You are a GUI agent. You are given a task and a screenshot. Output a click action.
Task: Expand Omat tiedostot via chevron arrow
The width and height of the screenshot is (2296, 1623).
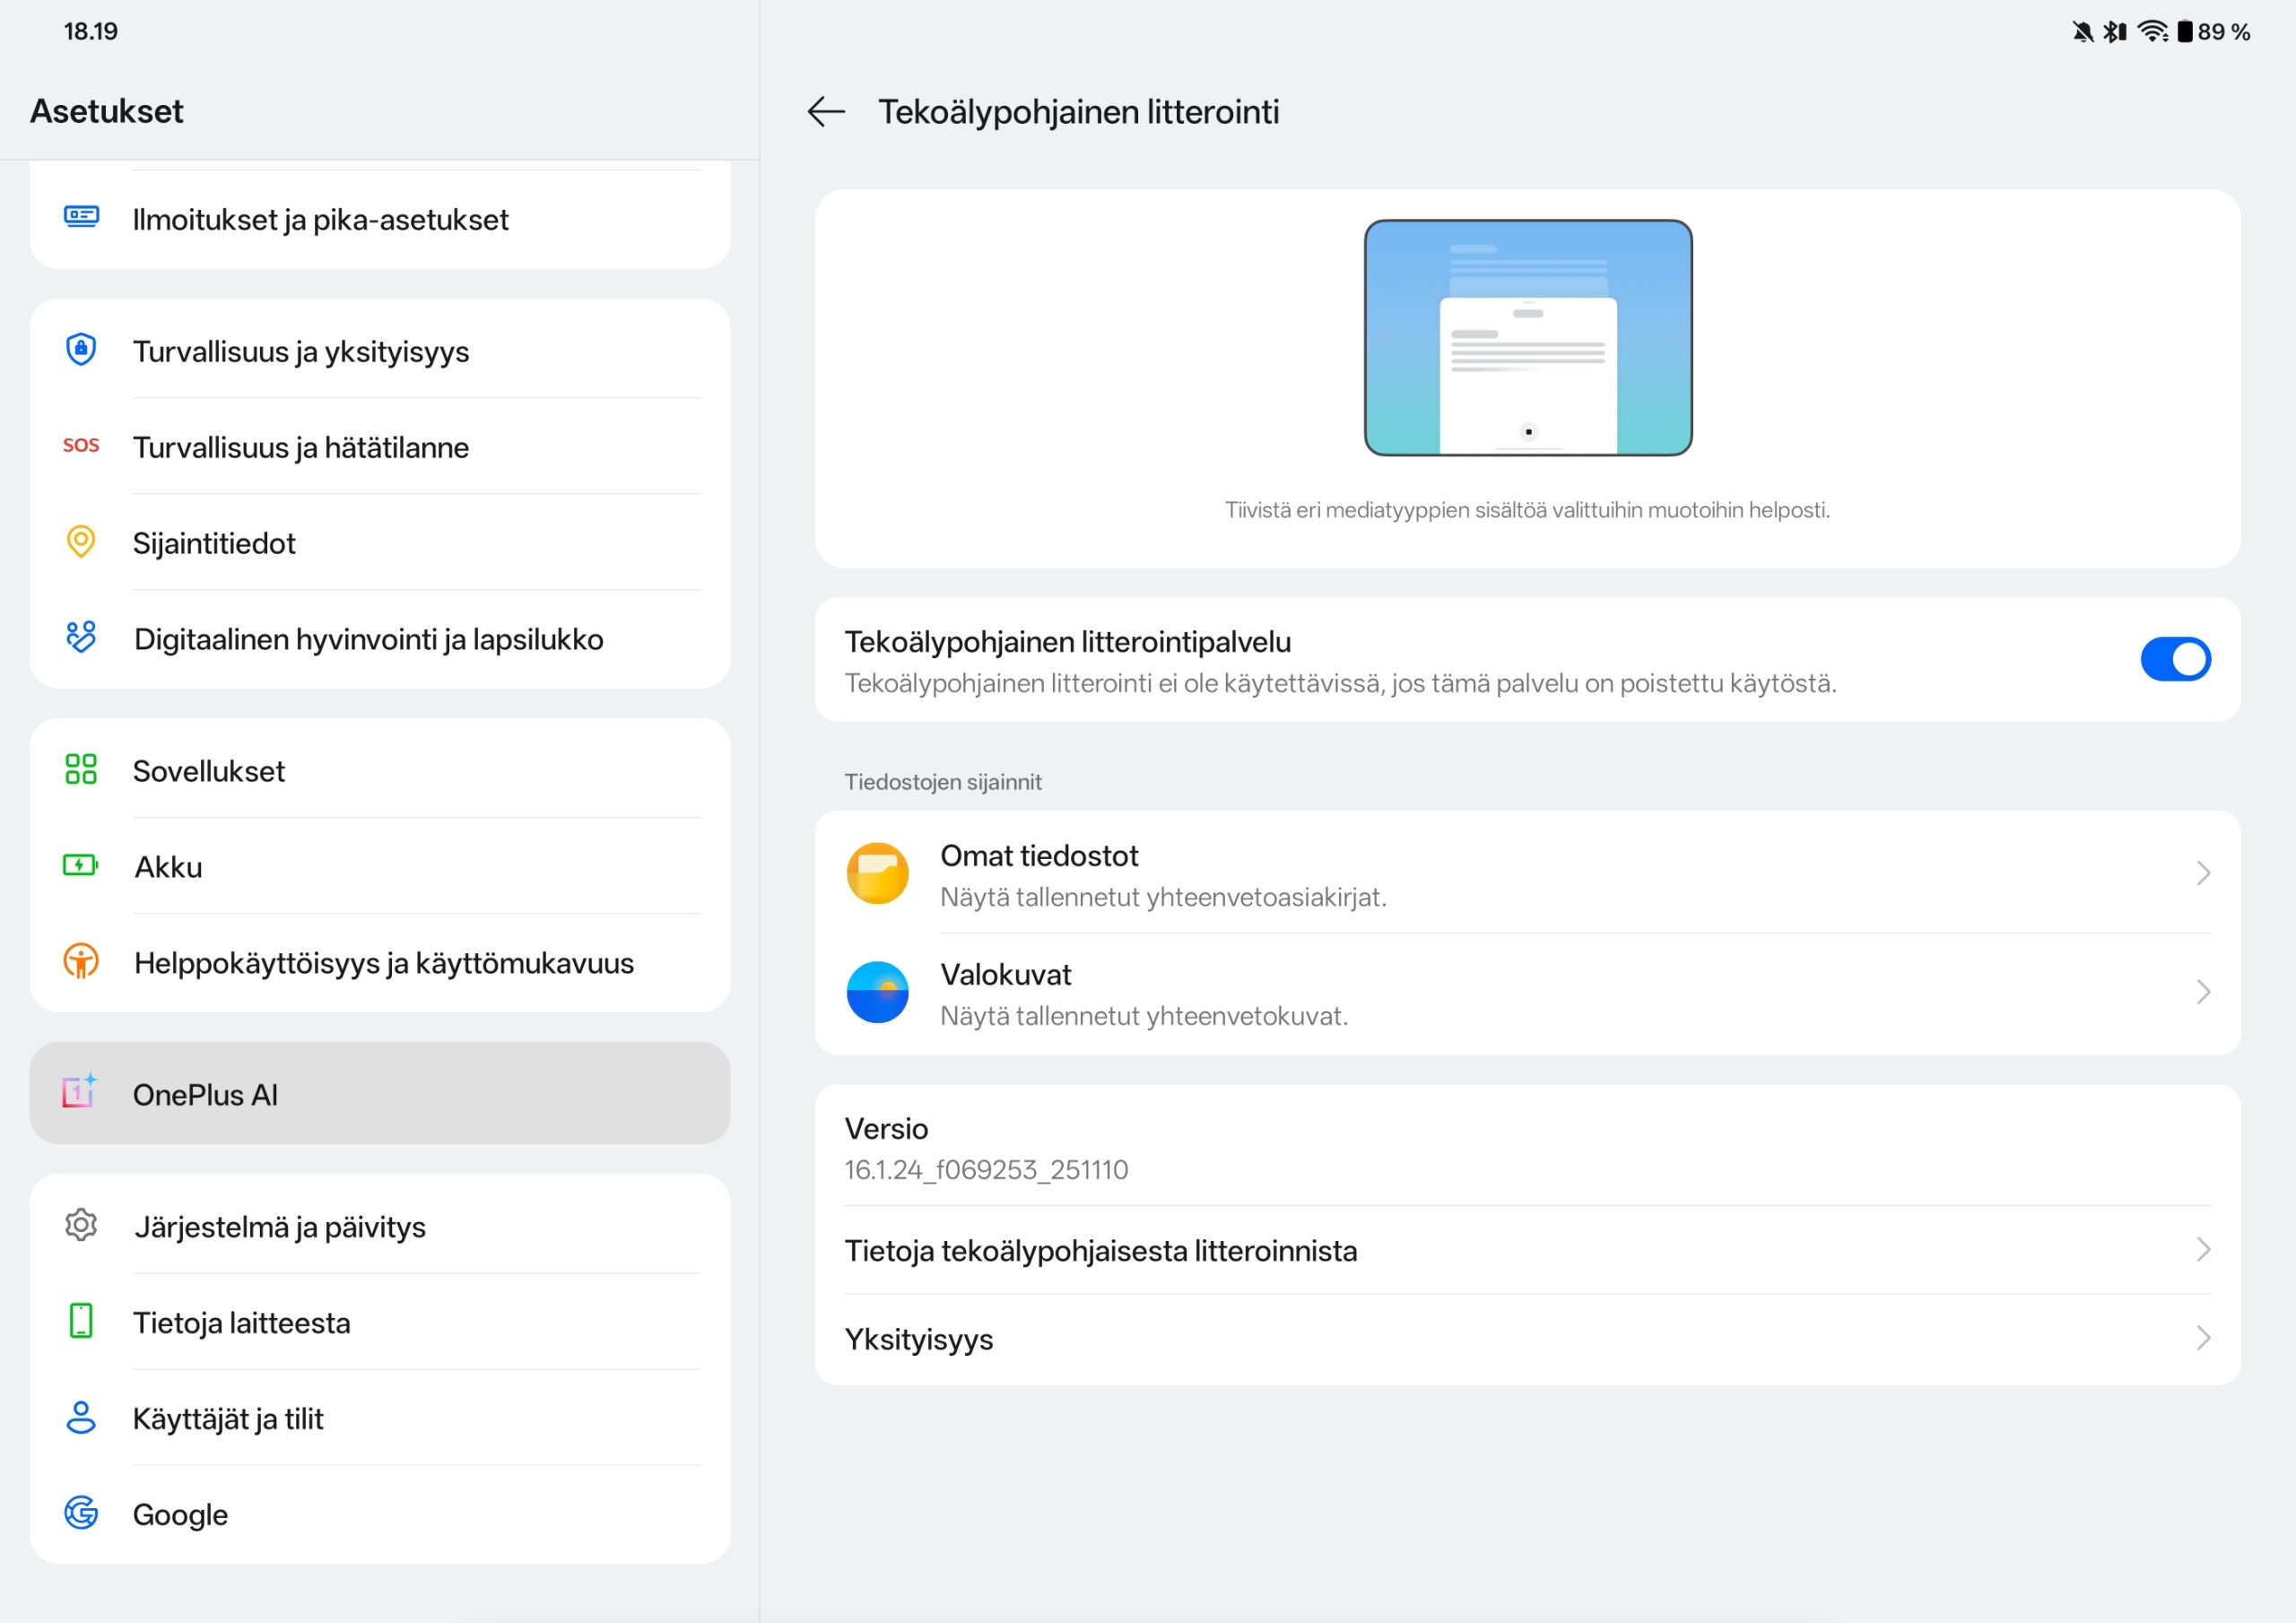2202,873
